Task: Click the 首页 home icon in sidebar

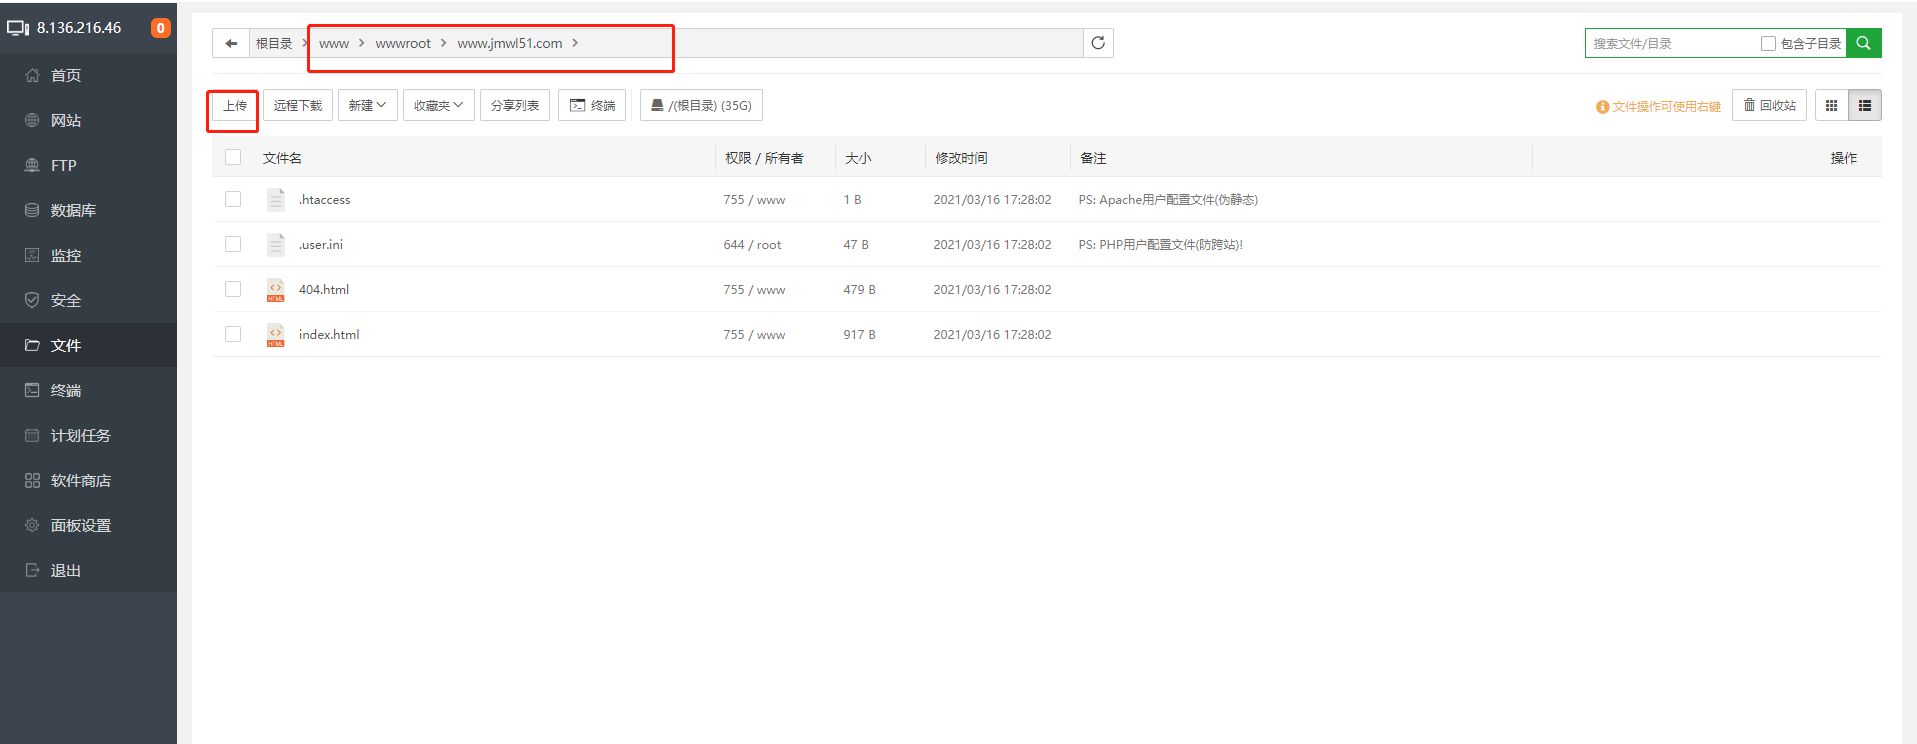Action: tap(32, 75)
